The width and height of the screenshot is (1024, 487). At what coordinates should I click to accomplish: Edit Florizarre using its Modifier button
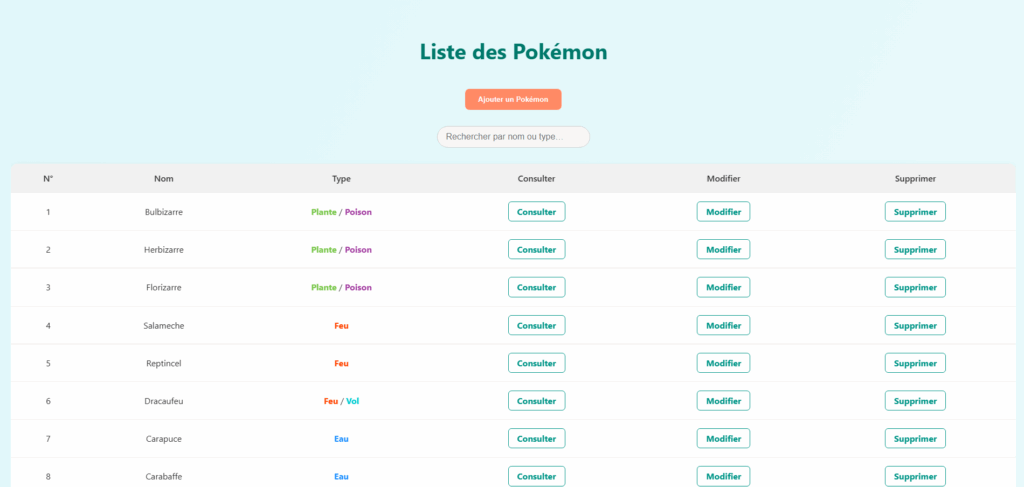tap(723, 287)
